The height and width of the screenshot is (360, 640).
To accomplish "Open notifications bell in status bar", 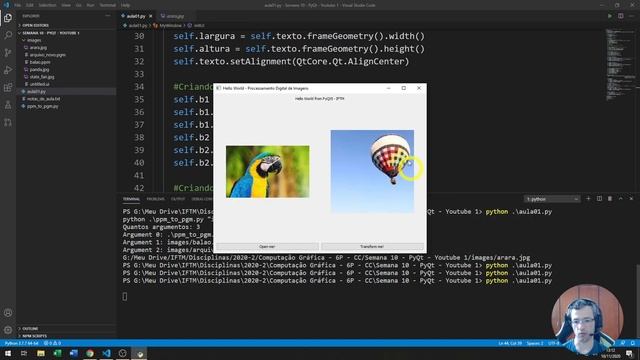I will [633, 343].
